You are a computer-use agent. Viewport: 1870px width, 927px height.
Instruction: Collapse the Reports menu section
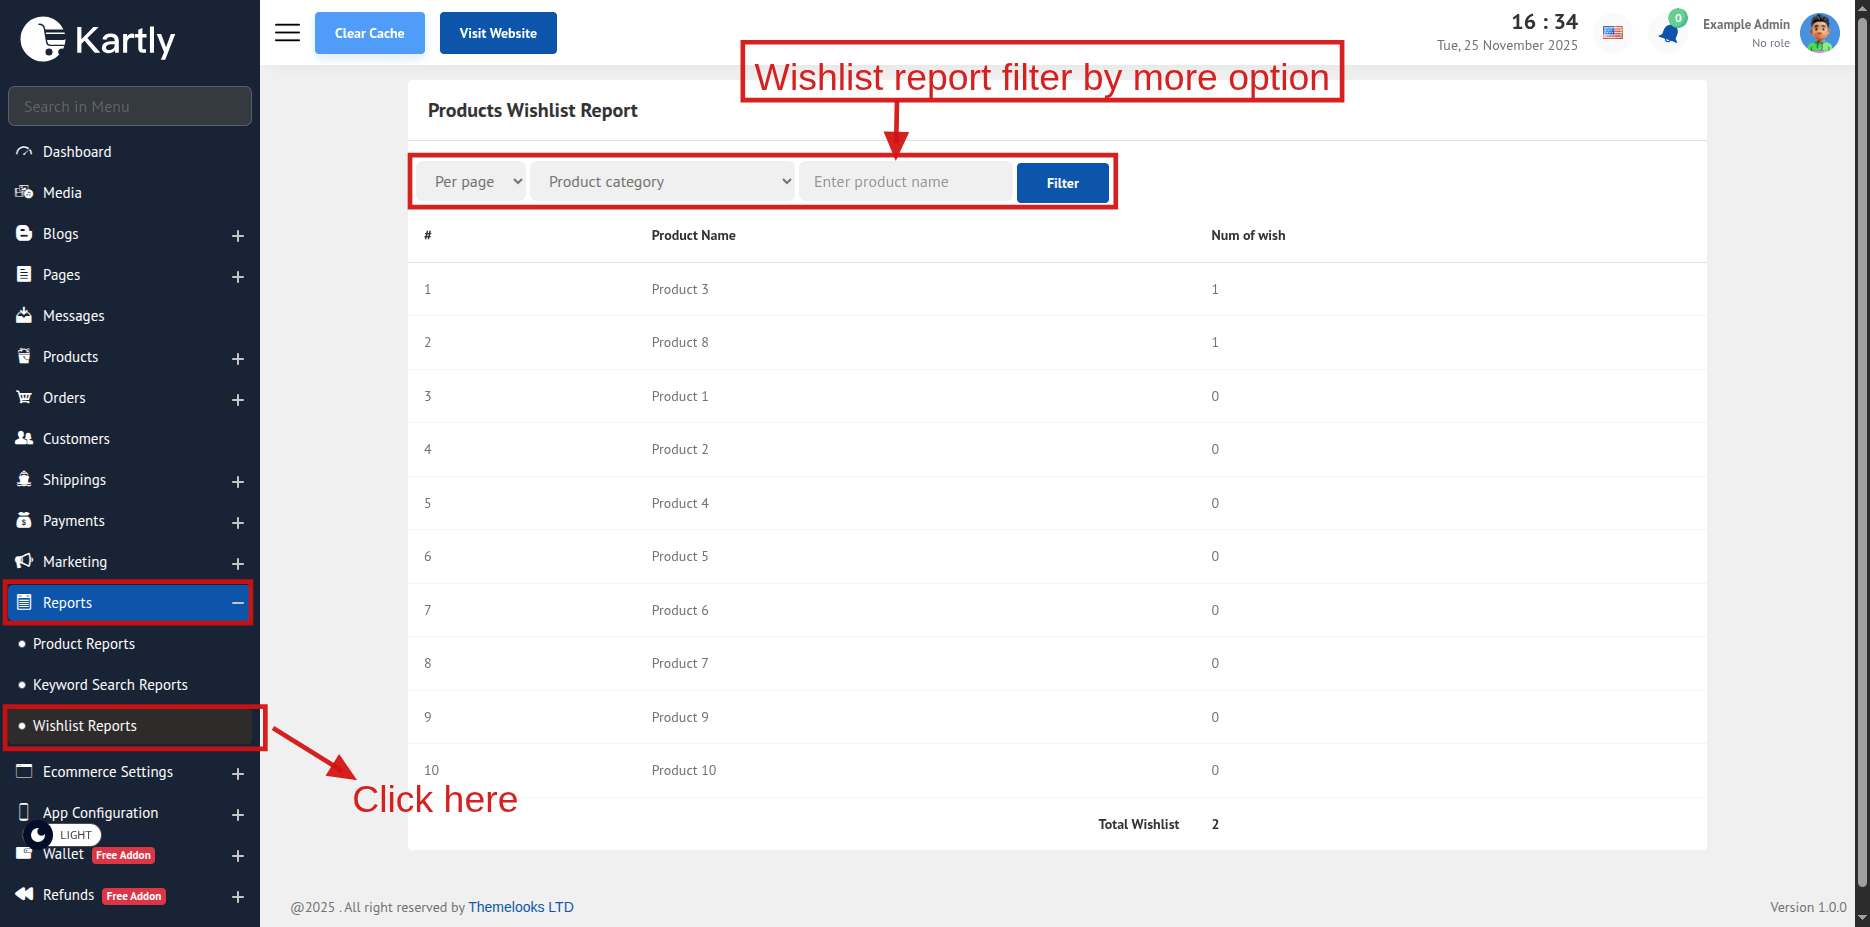click(238, 603)
